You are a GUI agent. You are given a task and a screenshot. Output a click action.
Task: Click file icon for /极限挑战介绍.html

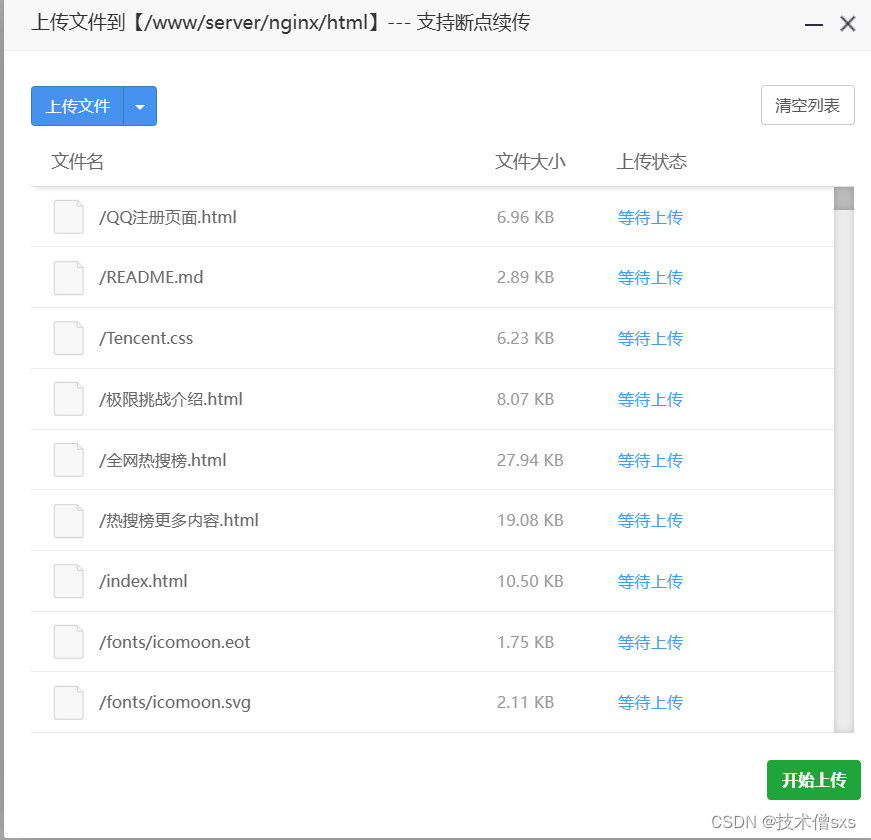pyautogui.click(x=69, y=399)
